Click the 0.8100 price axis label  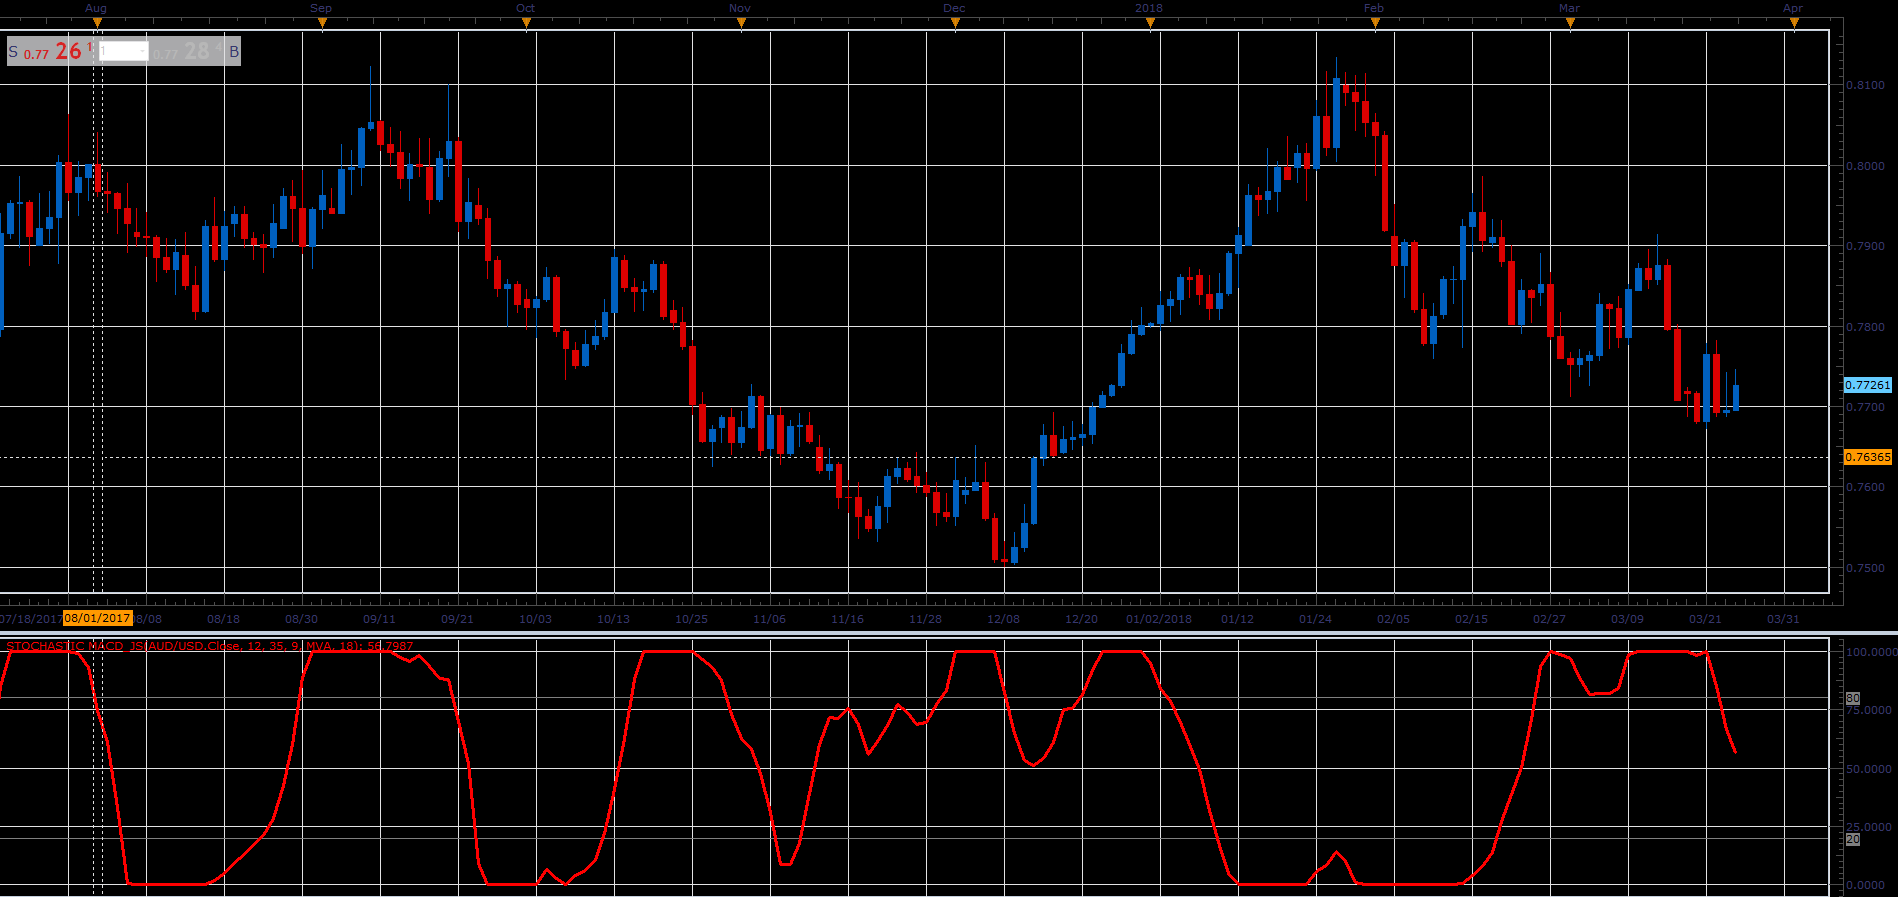1865,85
